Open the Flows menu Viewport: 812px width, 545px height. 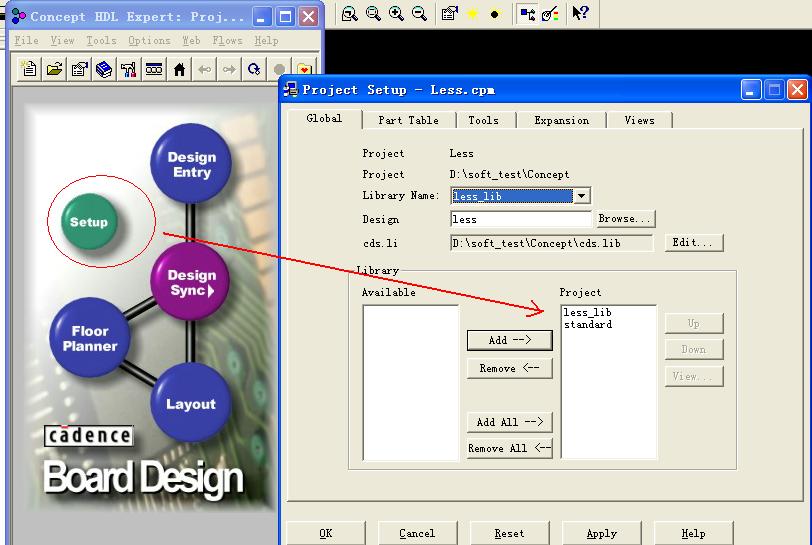tap(227, 40)
